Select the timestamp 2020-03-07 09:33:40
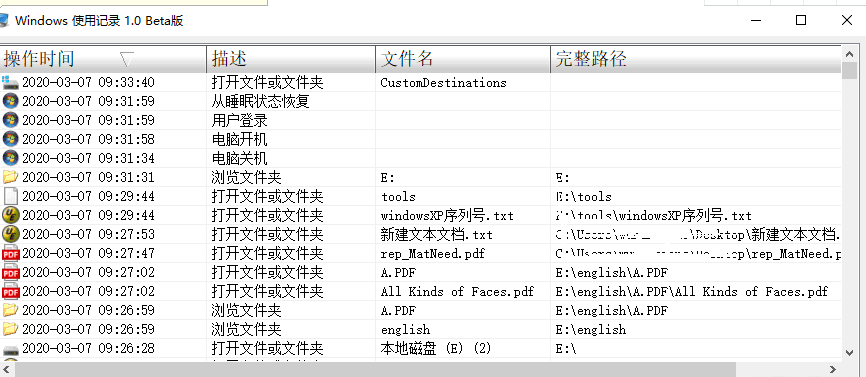This screenshot has width=866, height=377. click(x=88, y=83)
